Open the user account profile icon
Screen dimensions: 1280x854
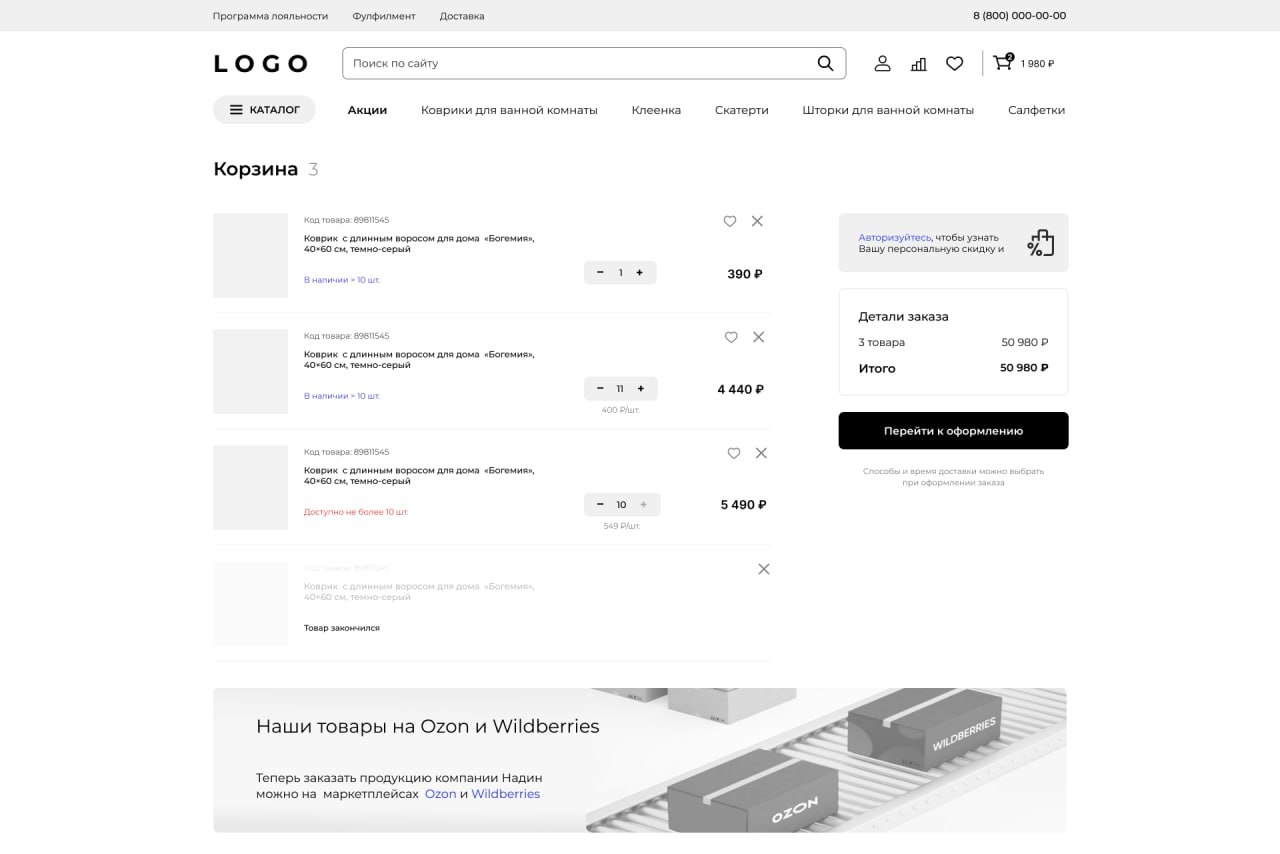click(882, 63)
